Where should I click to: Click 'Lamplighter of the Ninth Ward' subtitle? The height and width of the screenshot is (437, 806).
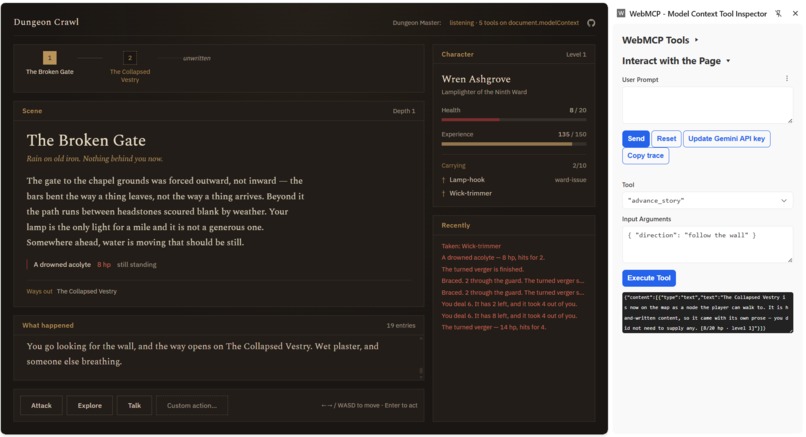(484, 92)
